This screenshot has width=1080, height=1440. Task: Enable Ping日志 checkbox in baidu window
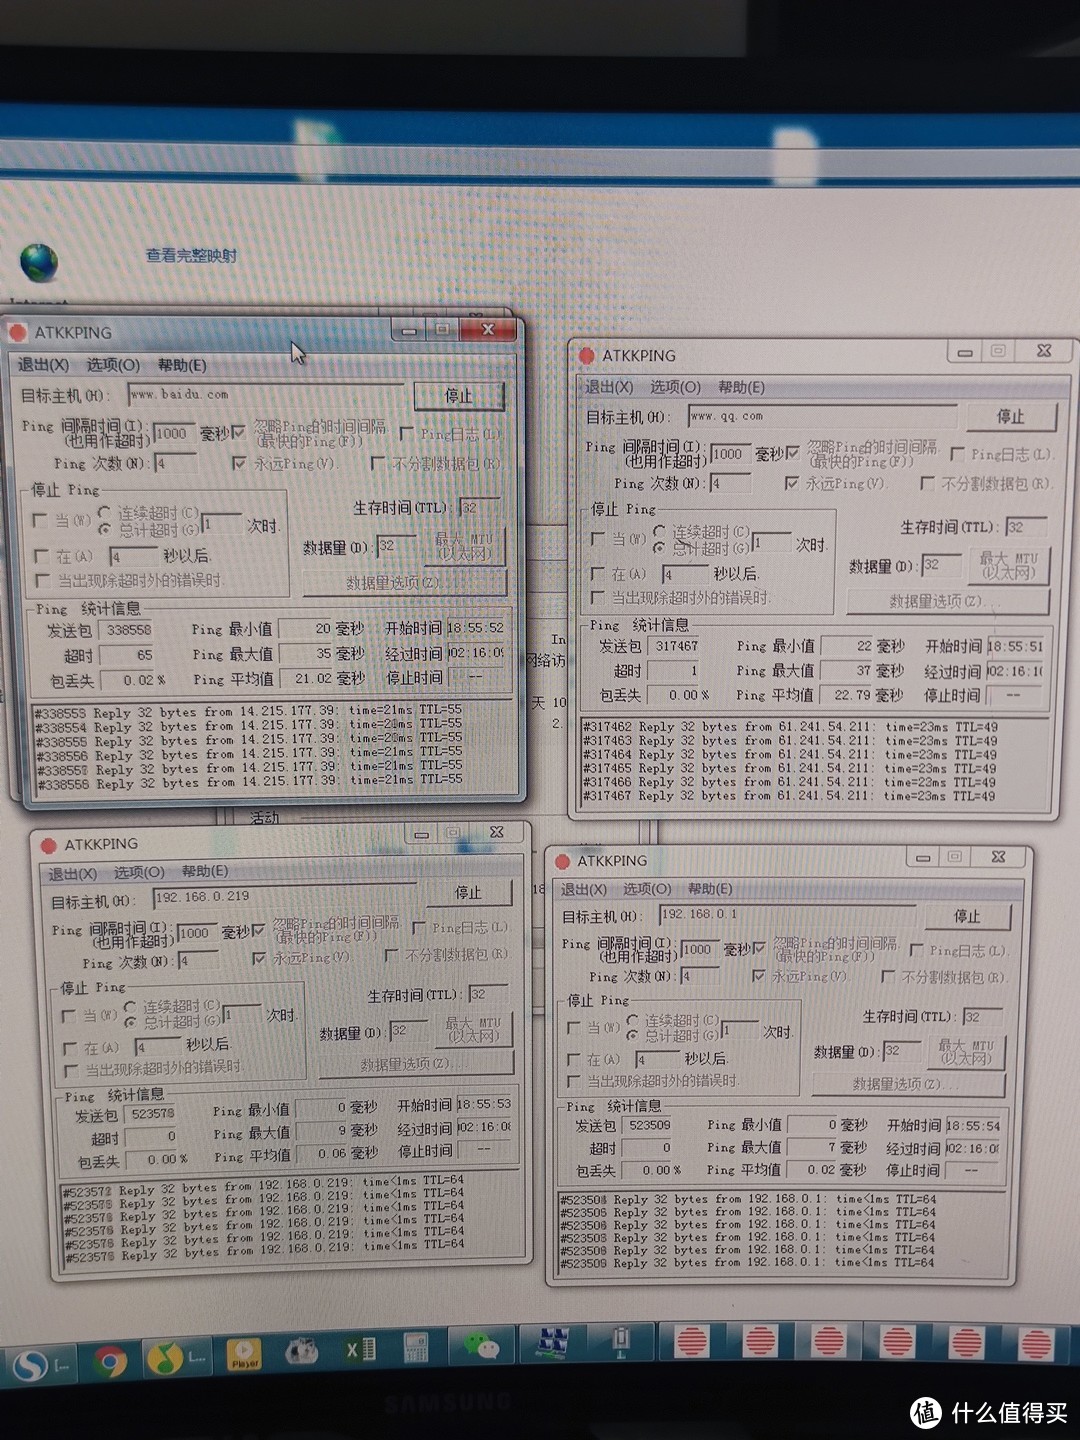pos(406,434)
